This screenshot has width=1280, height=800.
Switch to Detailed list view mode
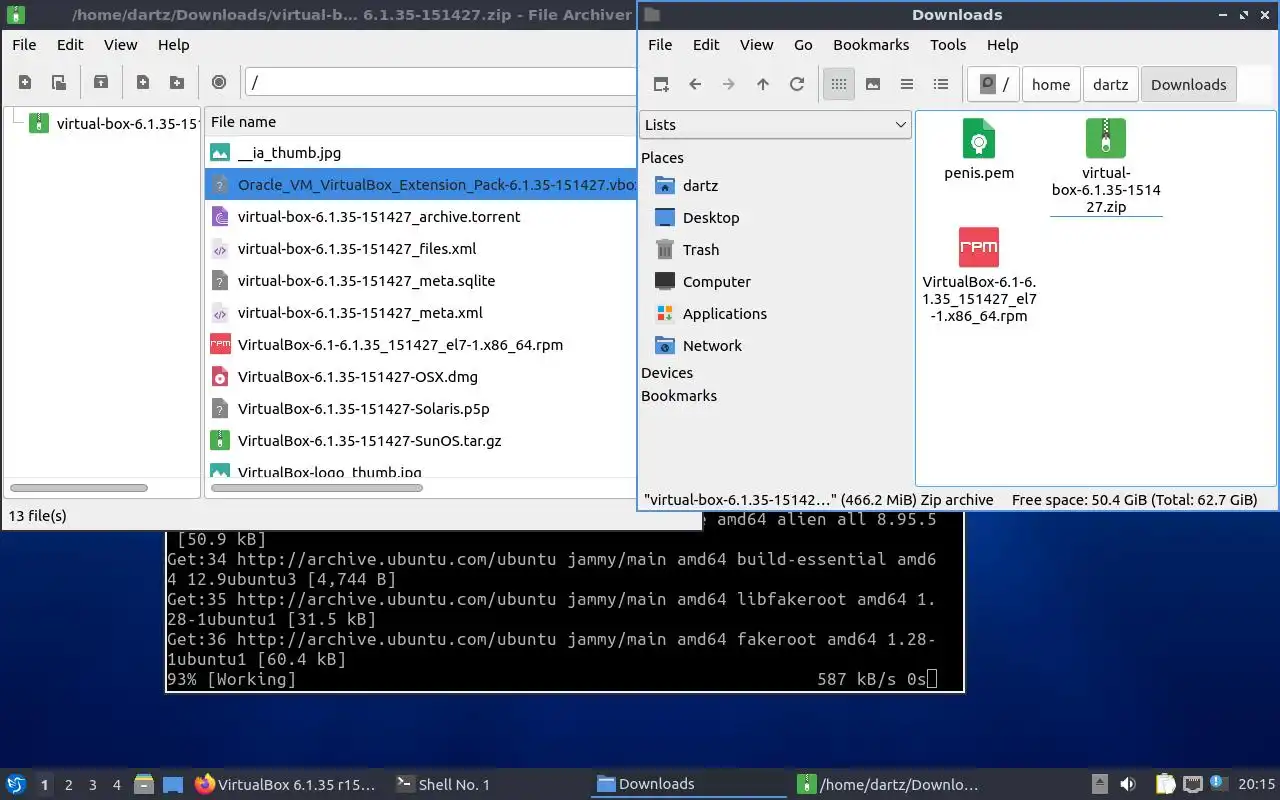click(941, 85)
